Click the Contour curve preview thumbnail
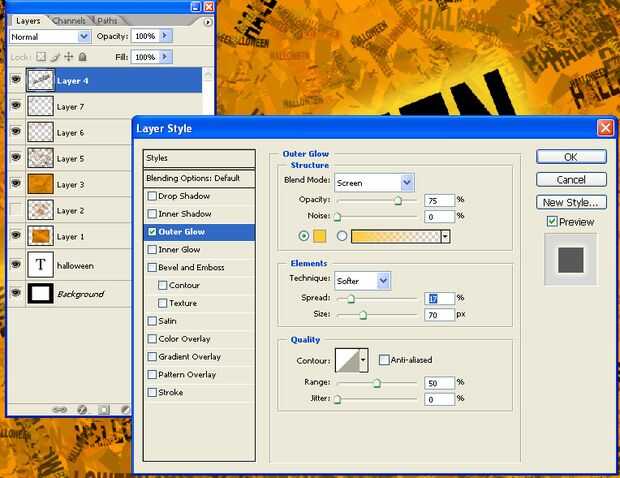The height and width of the screenshot is (478, 620). click(347, 360)
